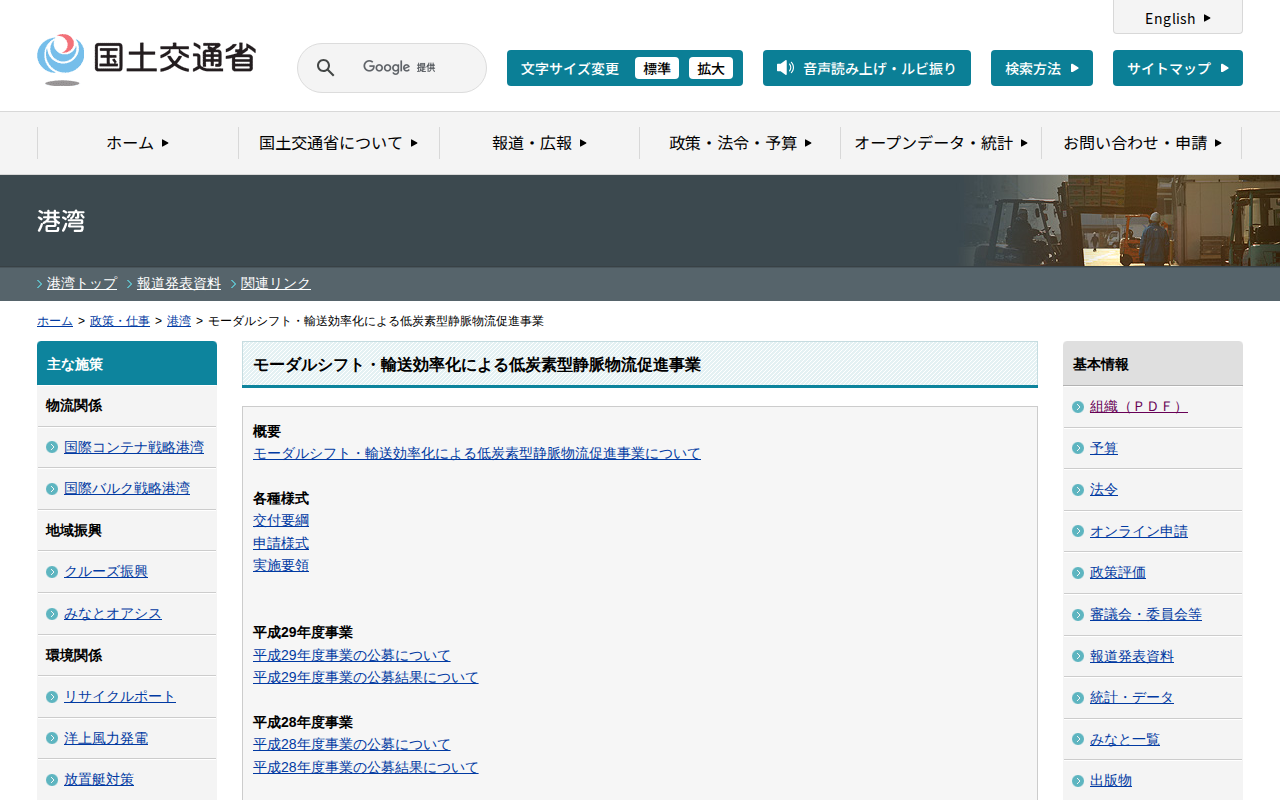Expand the 報道・広報 navigation menu

pyautogui.click(x=539, y=143)
